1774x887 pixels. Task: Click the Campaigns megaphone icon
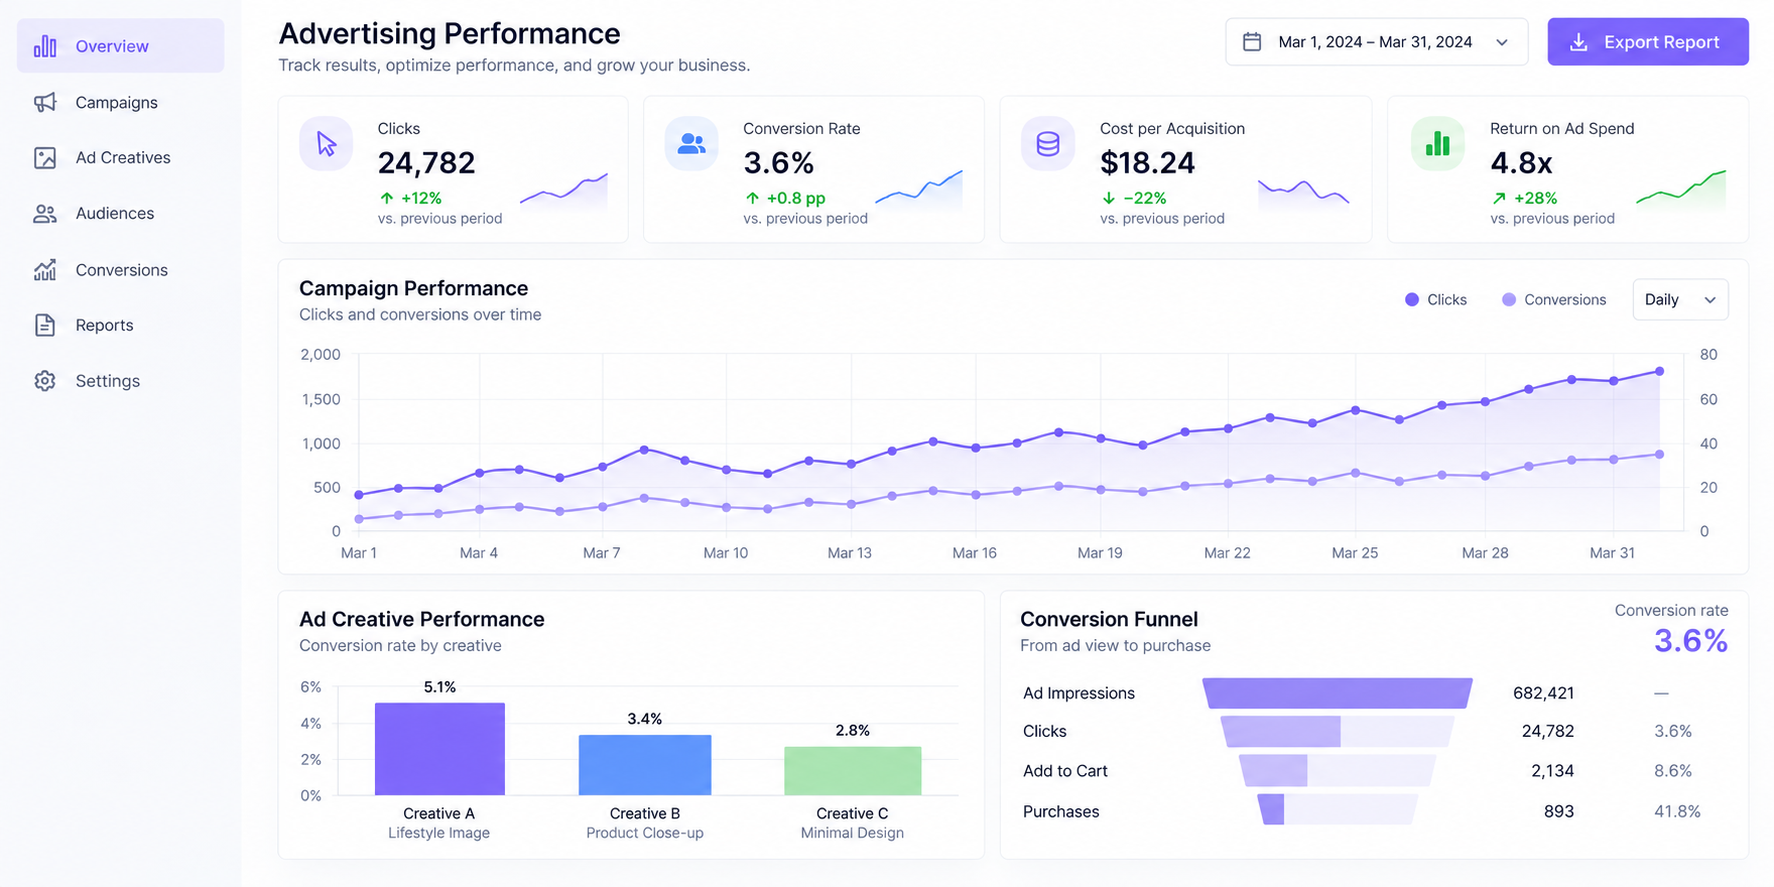pyautogui.click(x=45, y=102)
